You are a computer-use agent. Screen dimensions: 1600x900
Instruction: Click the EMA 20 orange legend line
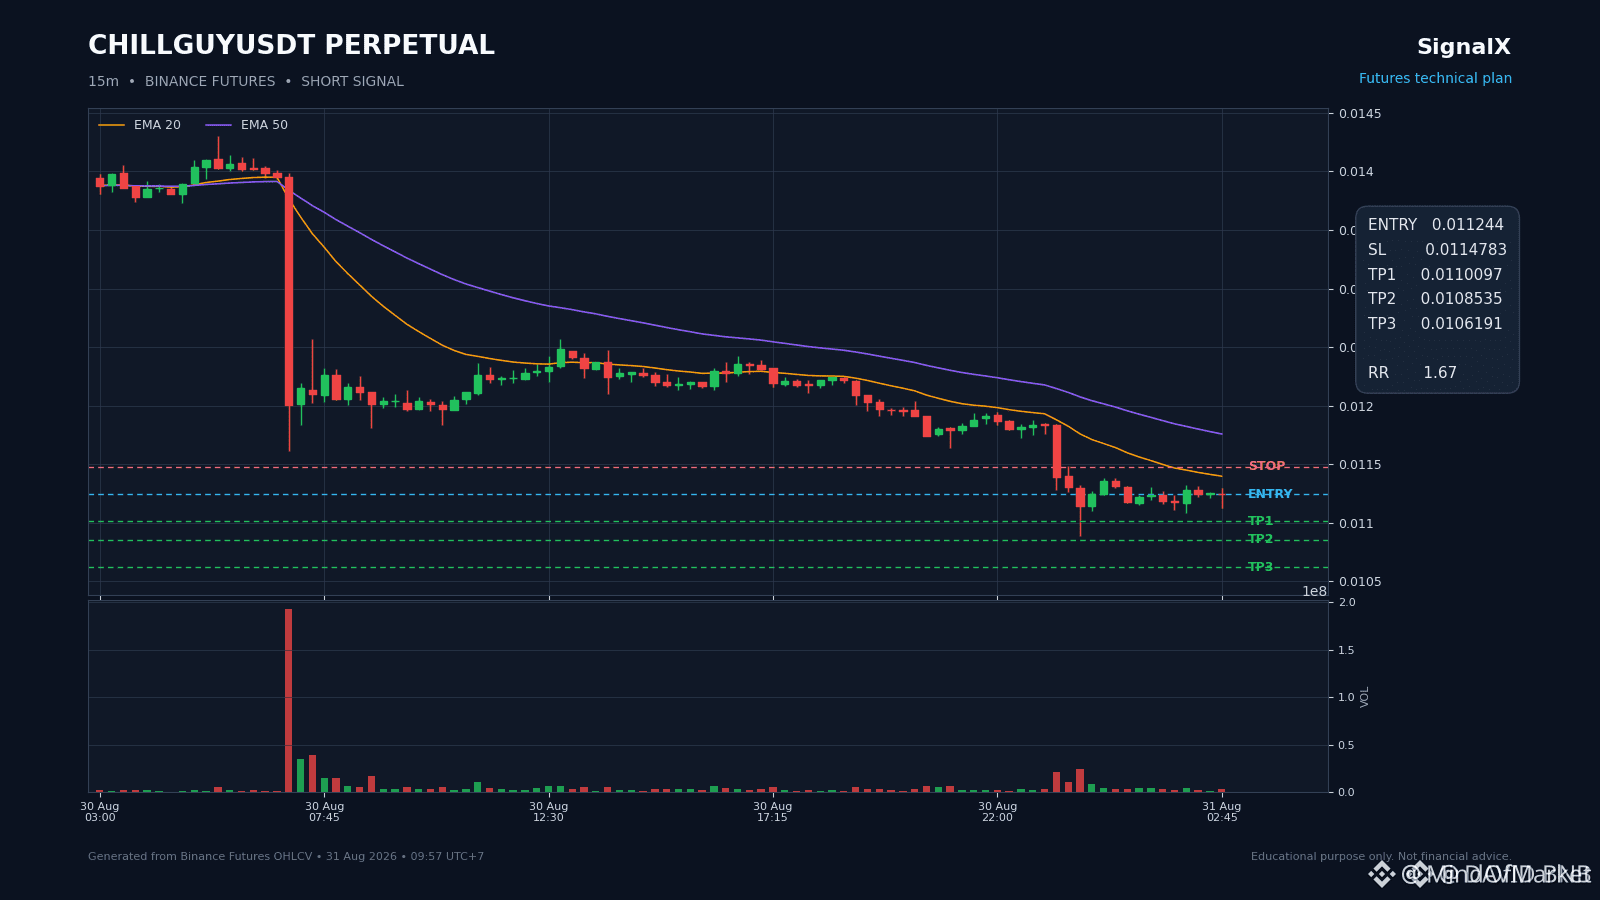(x=111, y=125)
